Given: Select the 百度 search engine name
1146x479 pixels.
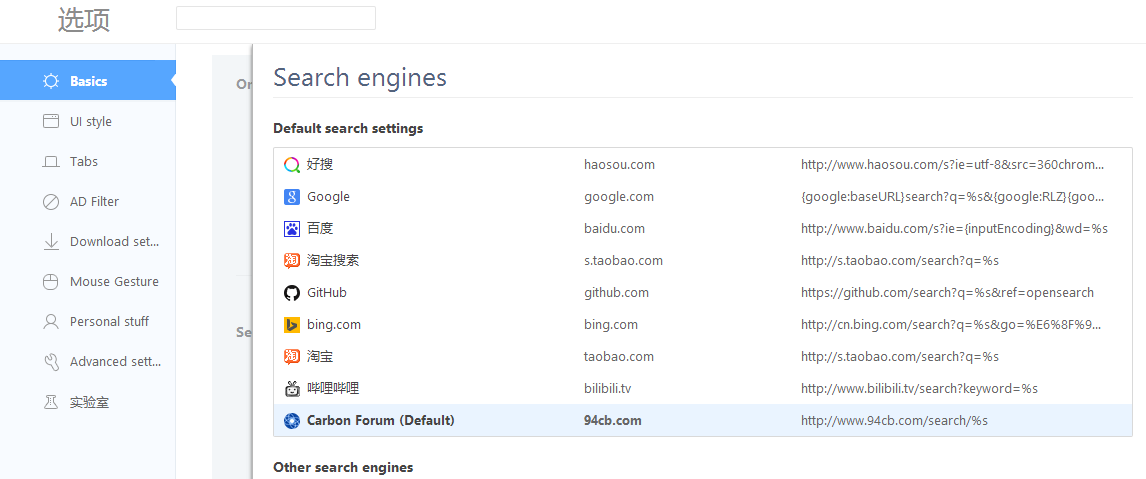Looking at the screenshot, I should [x=320, y=229].
